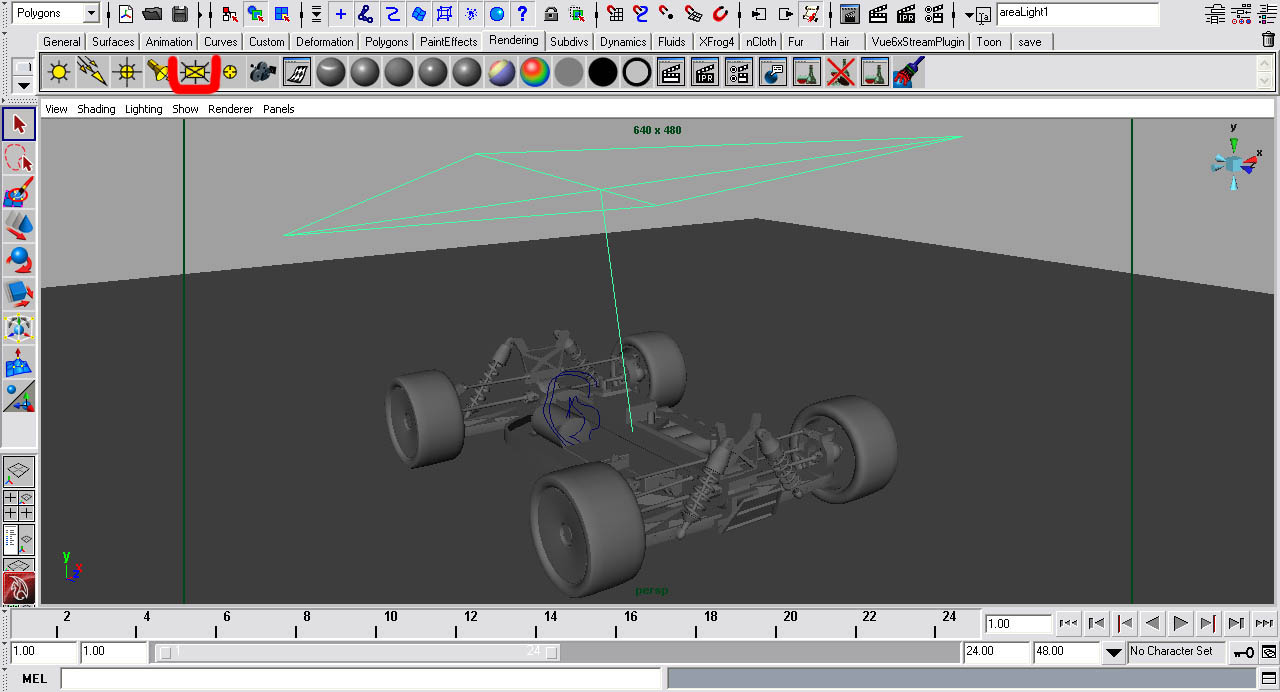Select the Lasso tool
Image resolution: width=1280 pixels, height=692 pixels.
(x=19, y=158)
